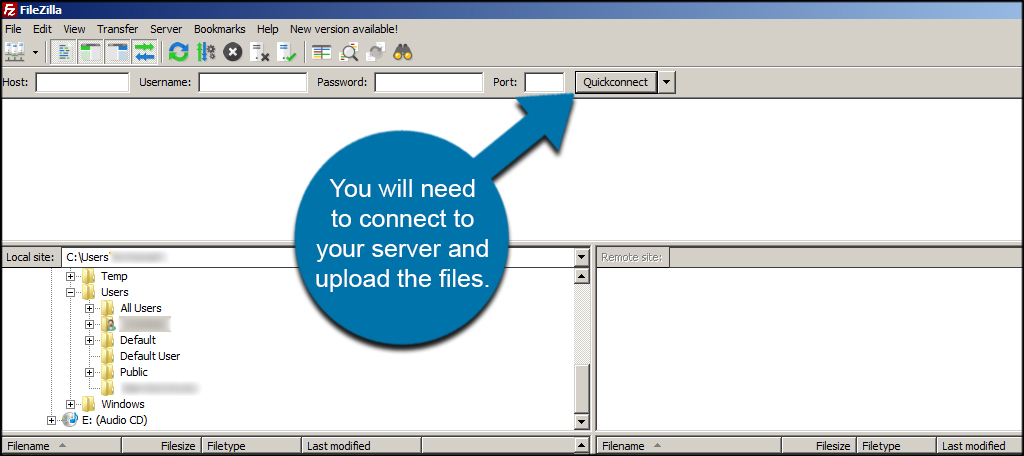1024x456 pixels.
Task: Click the Local site path field
Action: (x=317, y=257)
